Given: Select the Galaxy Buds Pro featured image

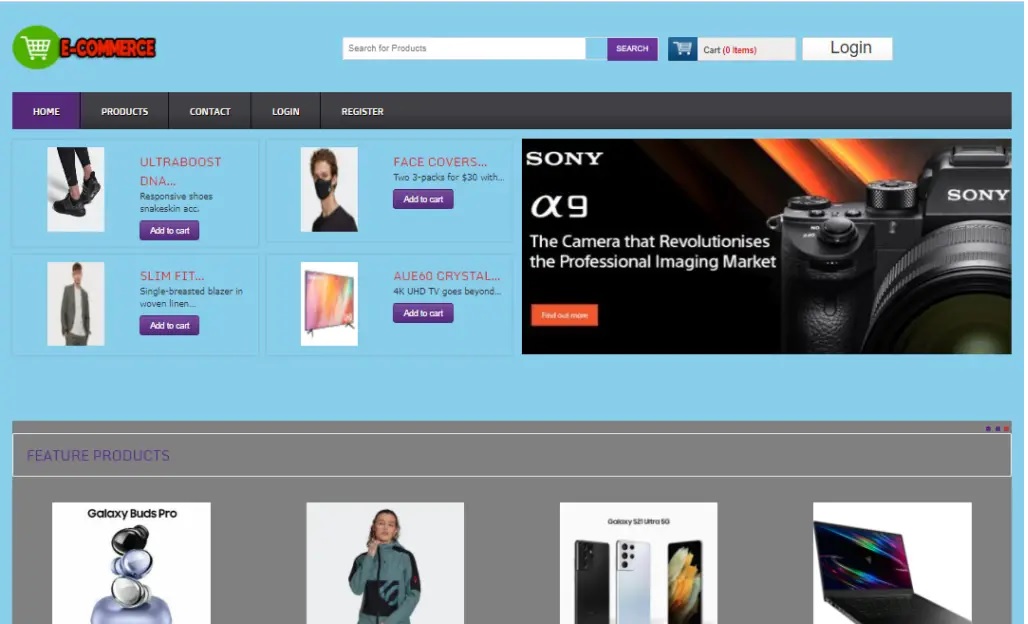Looking at the screenshot, I should pyautogui.click(x=131, y=563).
